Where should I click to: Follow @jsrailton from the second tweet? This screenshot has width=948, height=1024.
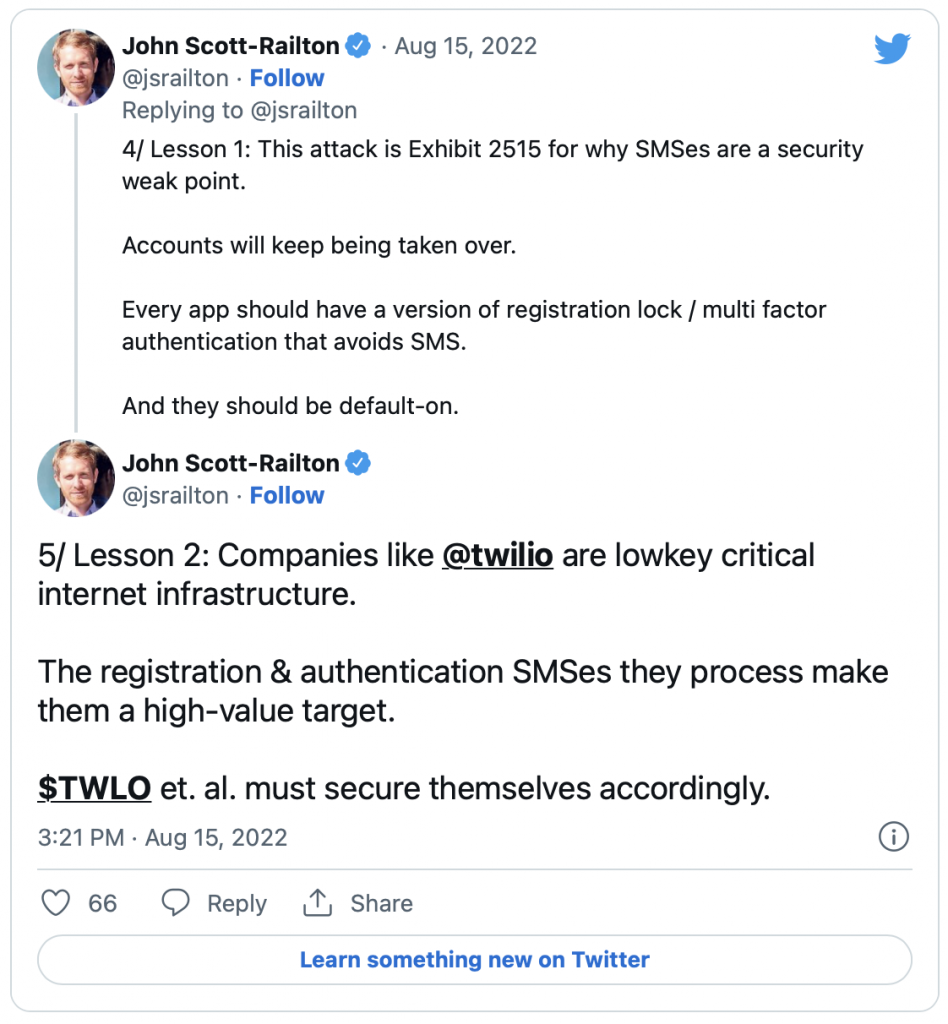click(287, 495)
